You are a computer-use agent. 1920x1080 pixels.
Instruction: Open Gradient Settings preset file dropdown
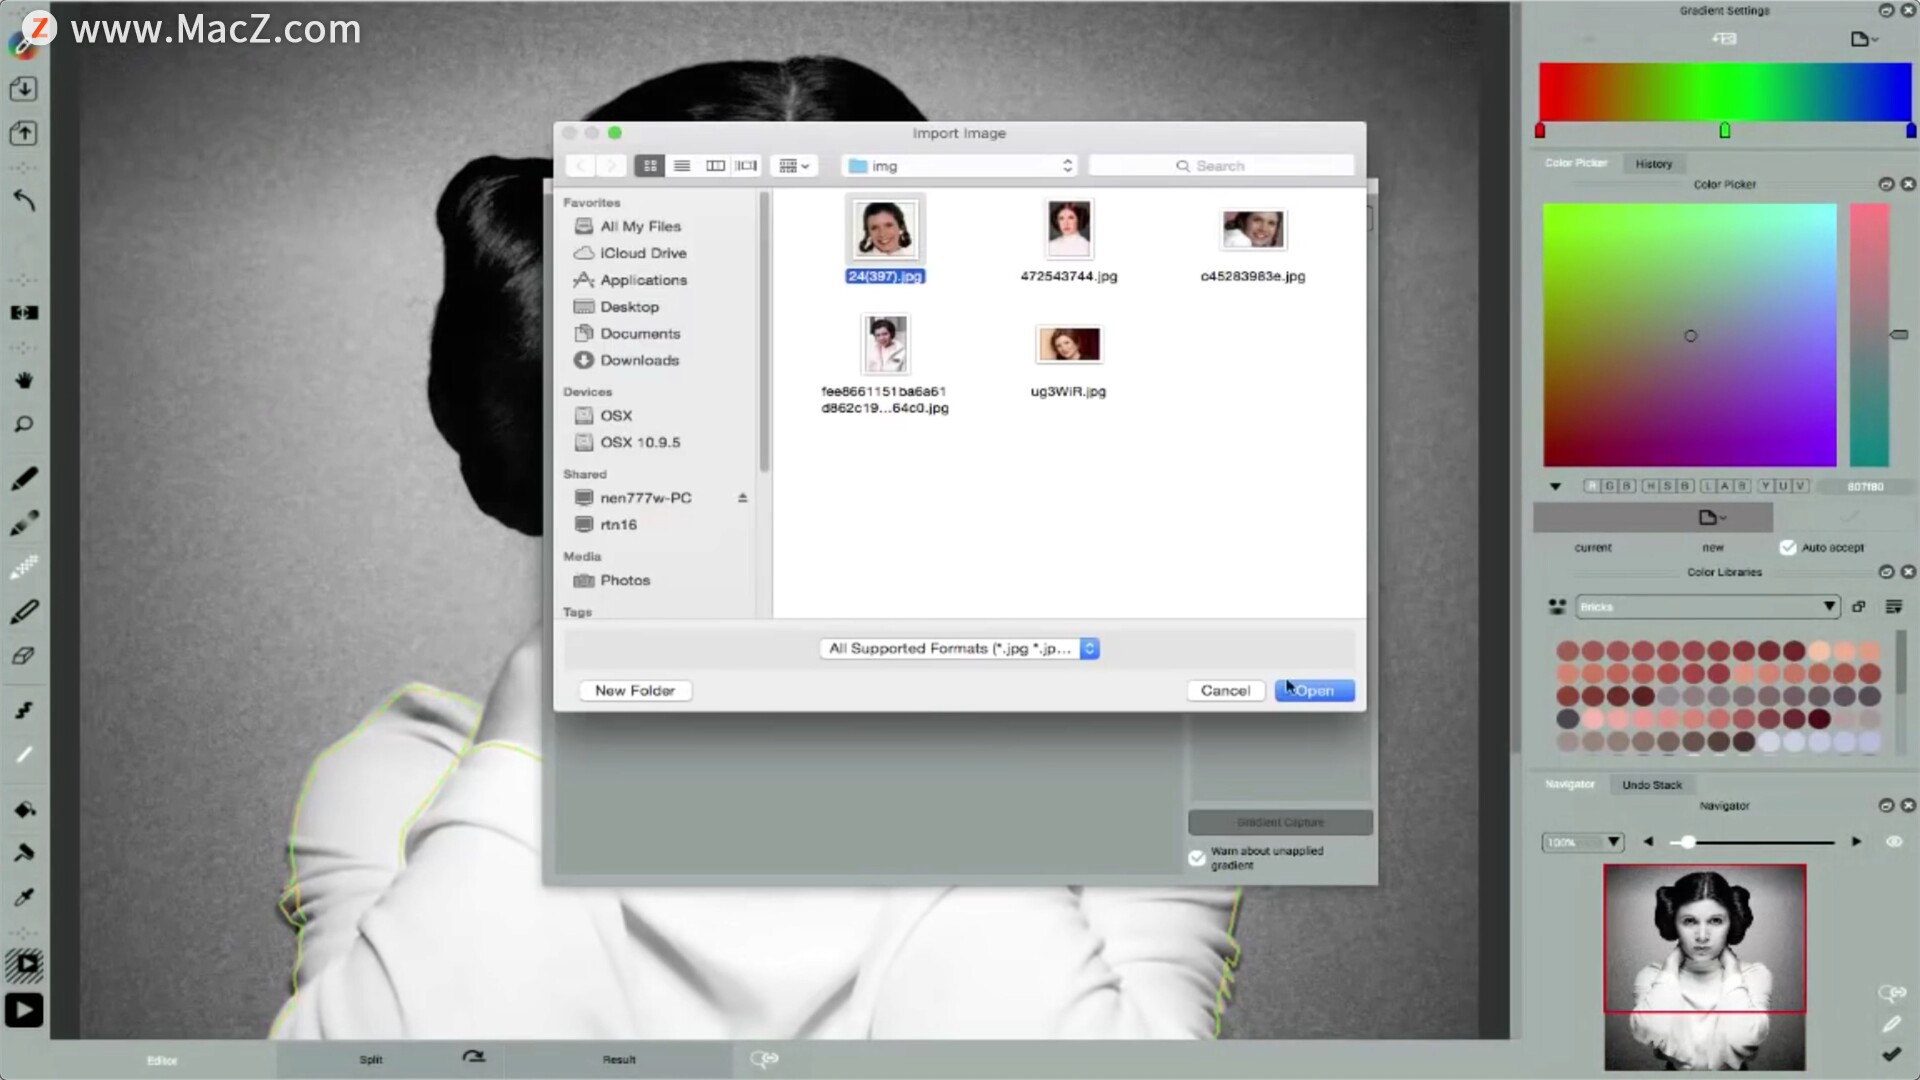point(1864,40)
